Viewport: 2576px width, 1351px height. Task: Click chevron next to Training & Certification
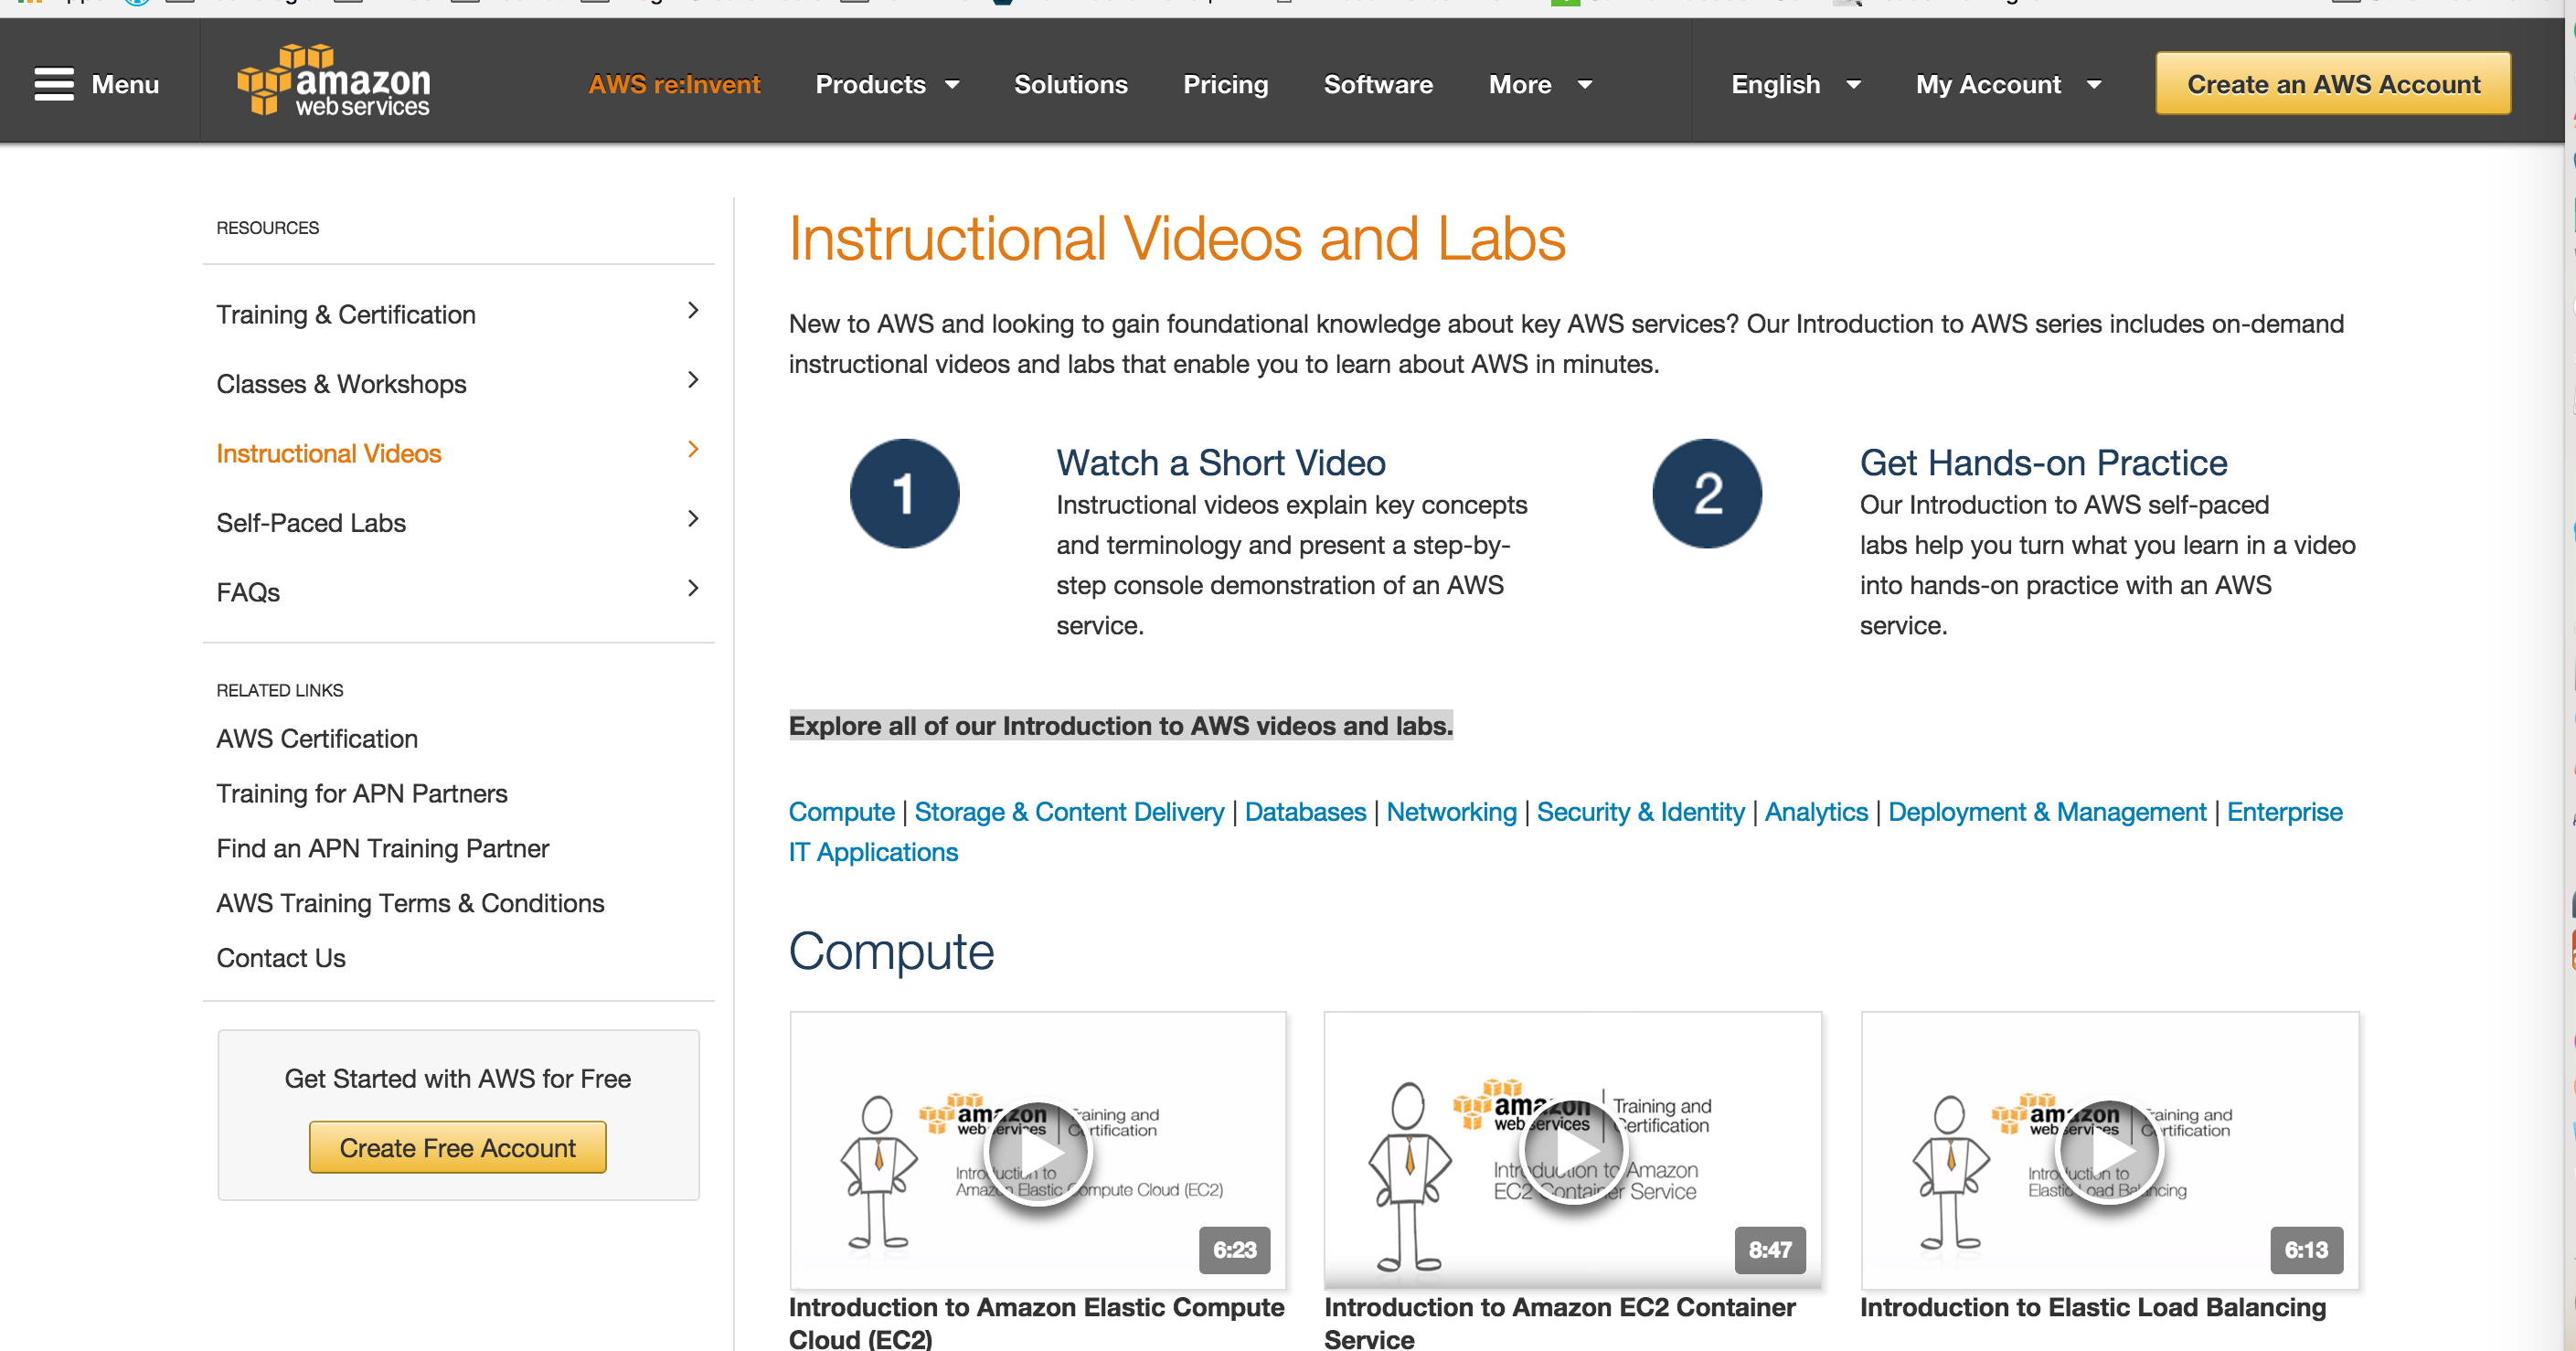point(693,311)
